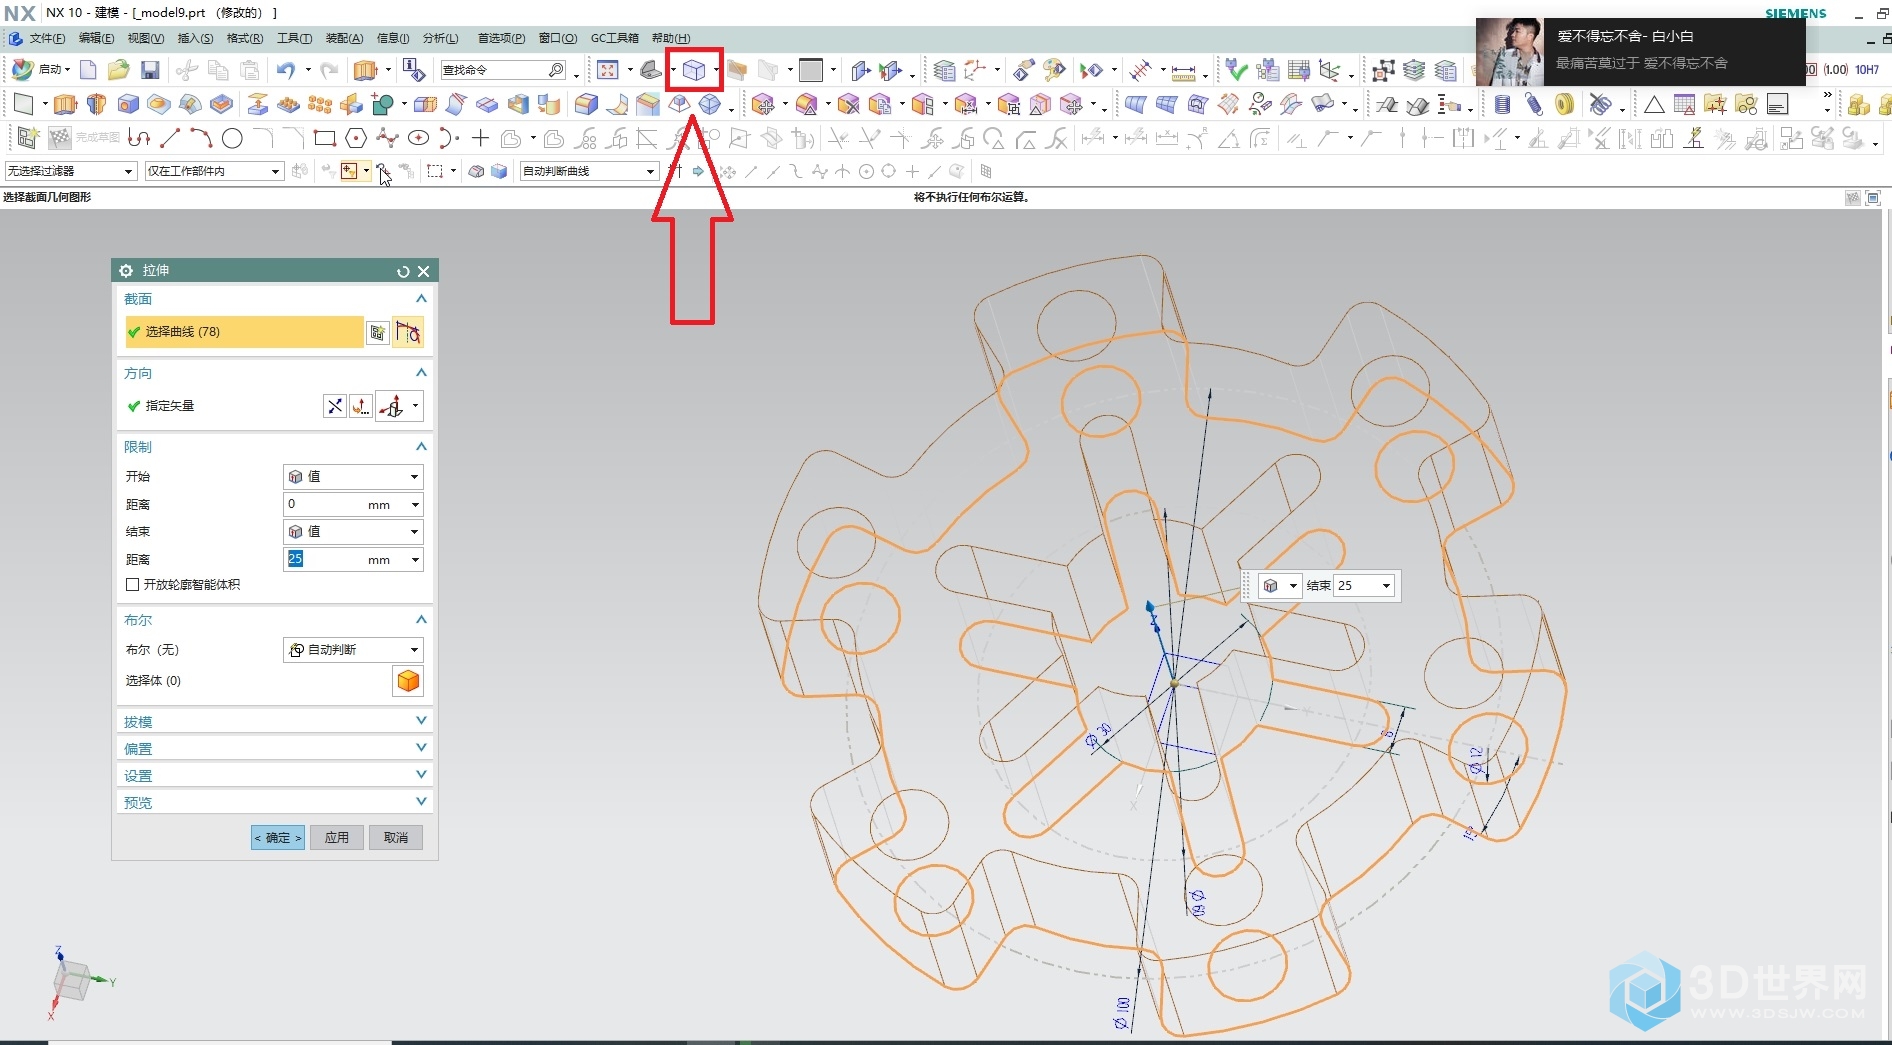Collapse the 限制 section
Screen dimensions: 1892x1045
pos(421,447)
